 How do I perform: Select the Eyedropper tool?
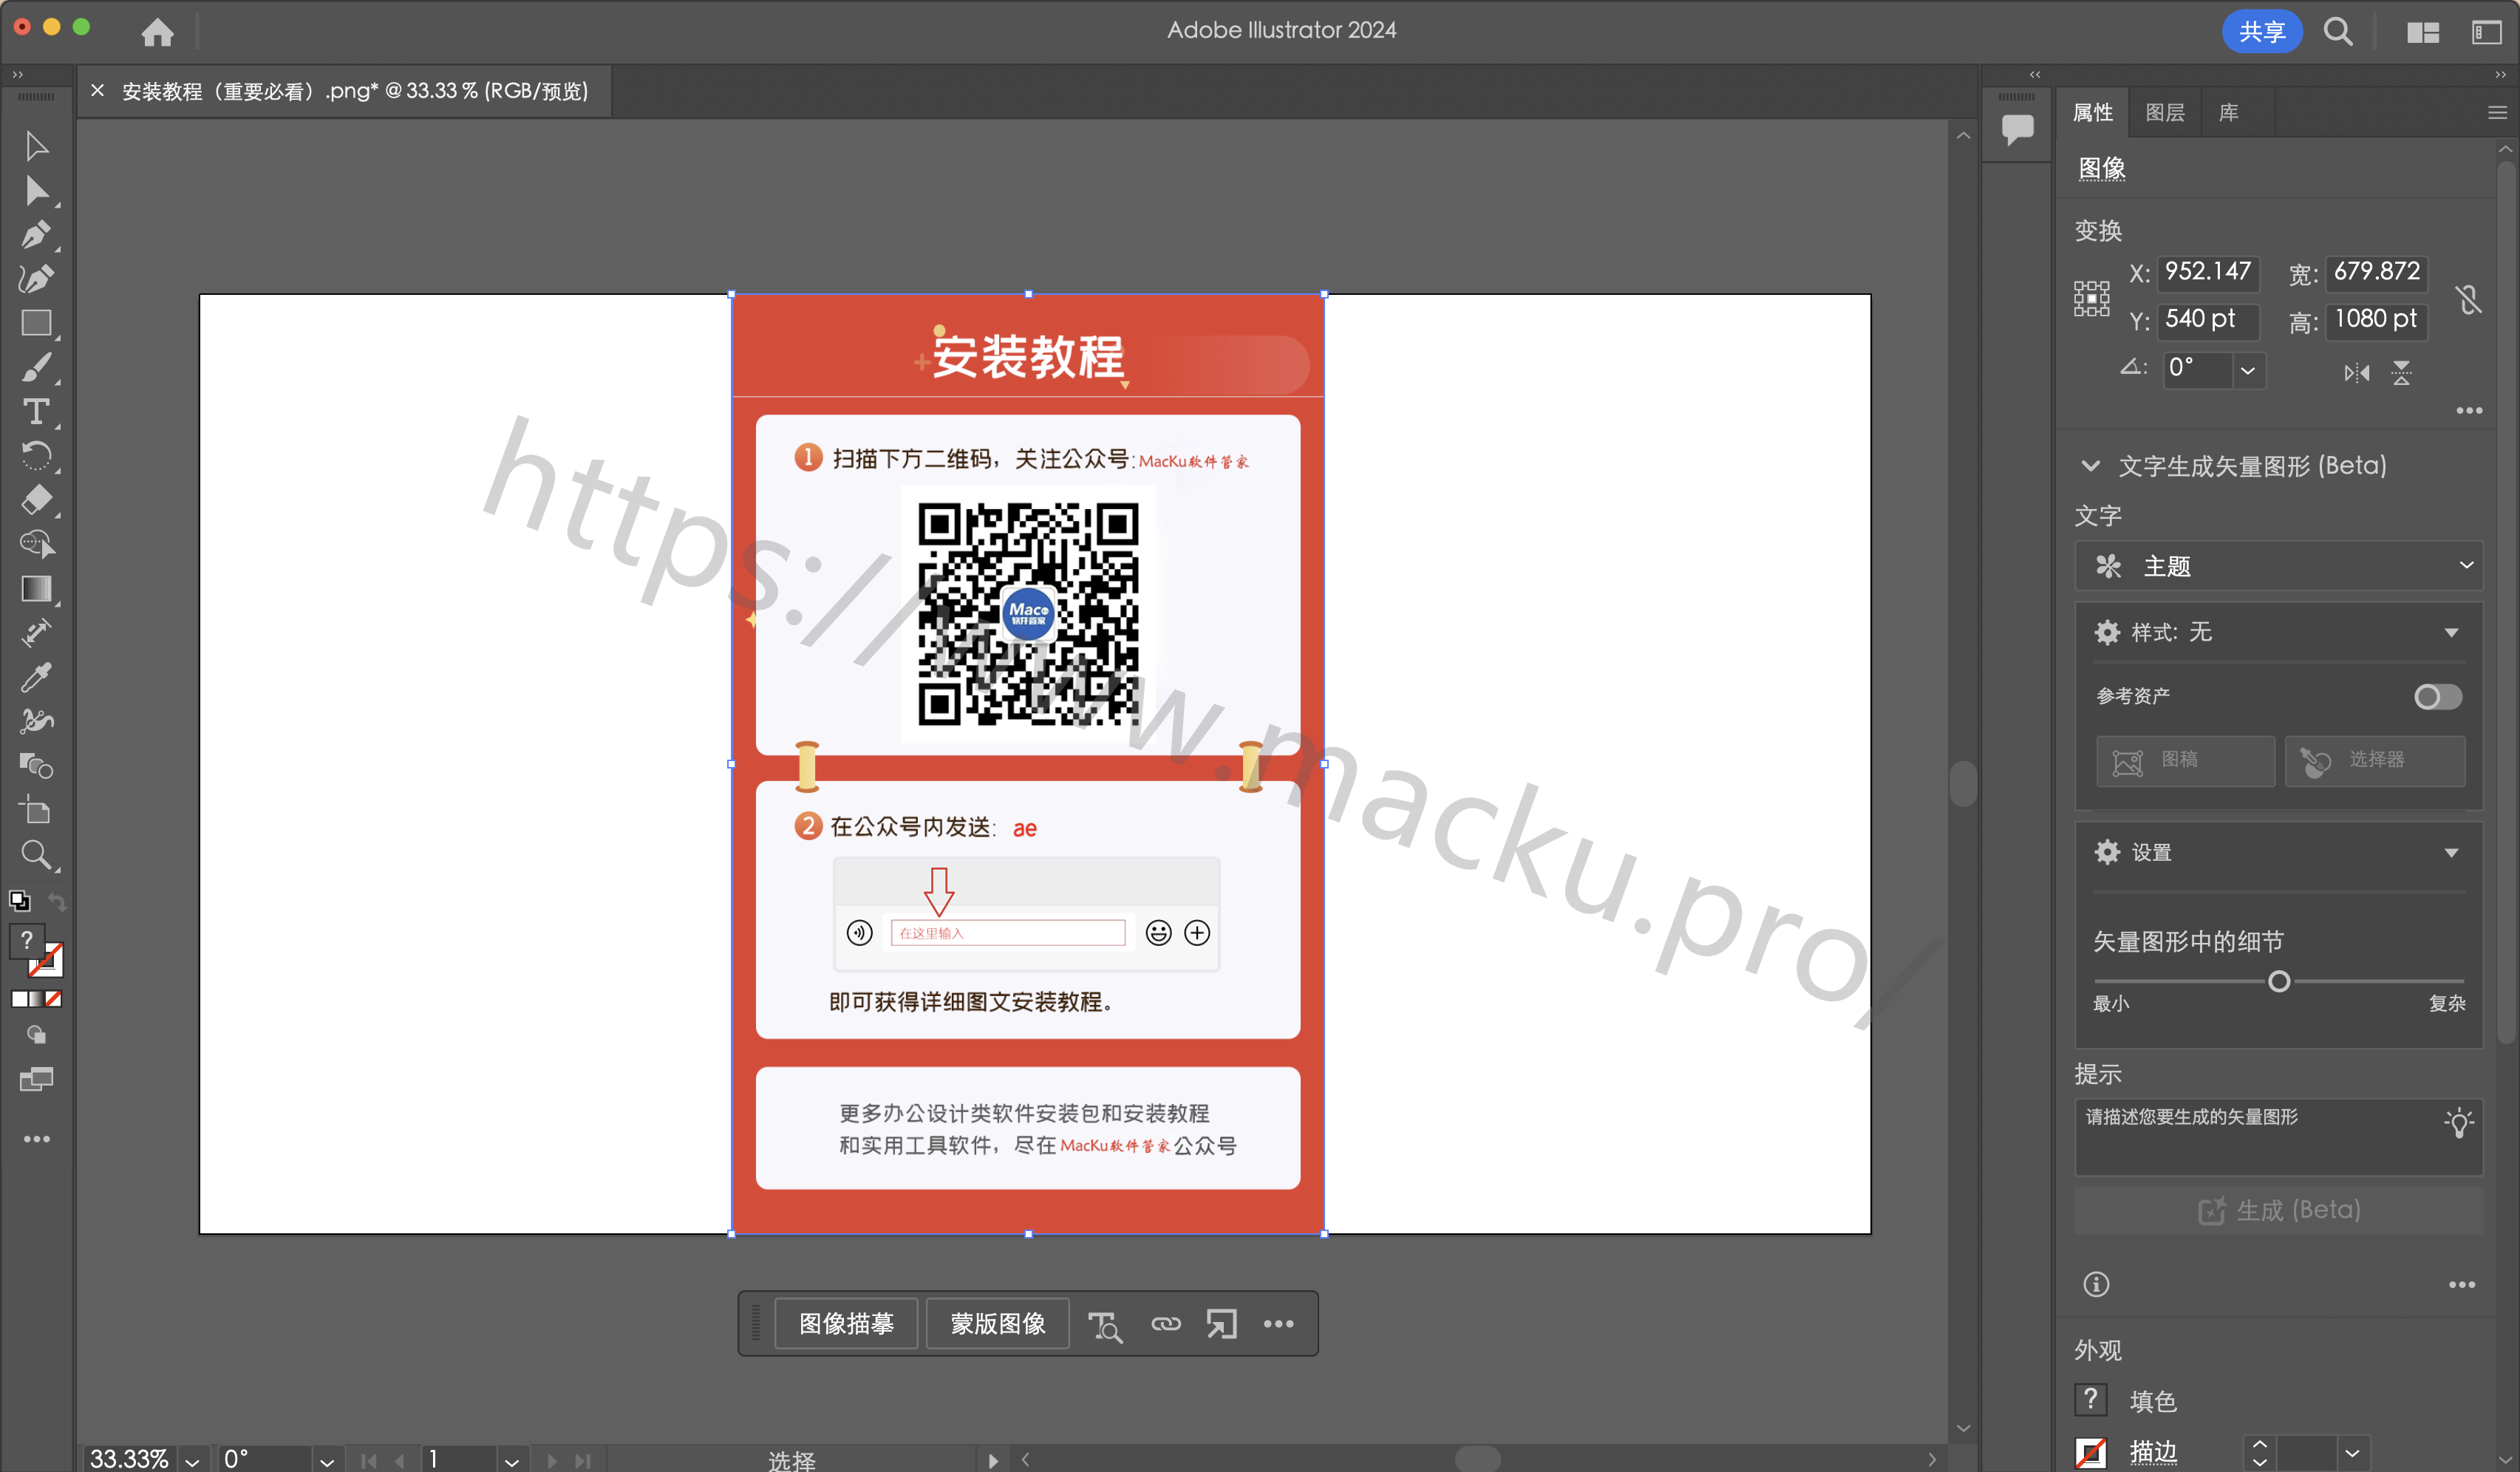36,677
